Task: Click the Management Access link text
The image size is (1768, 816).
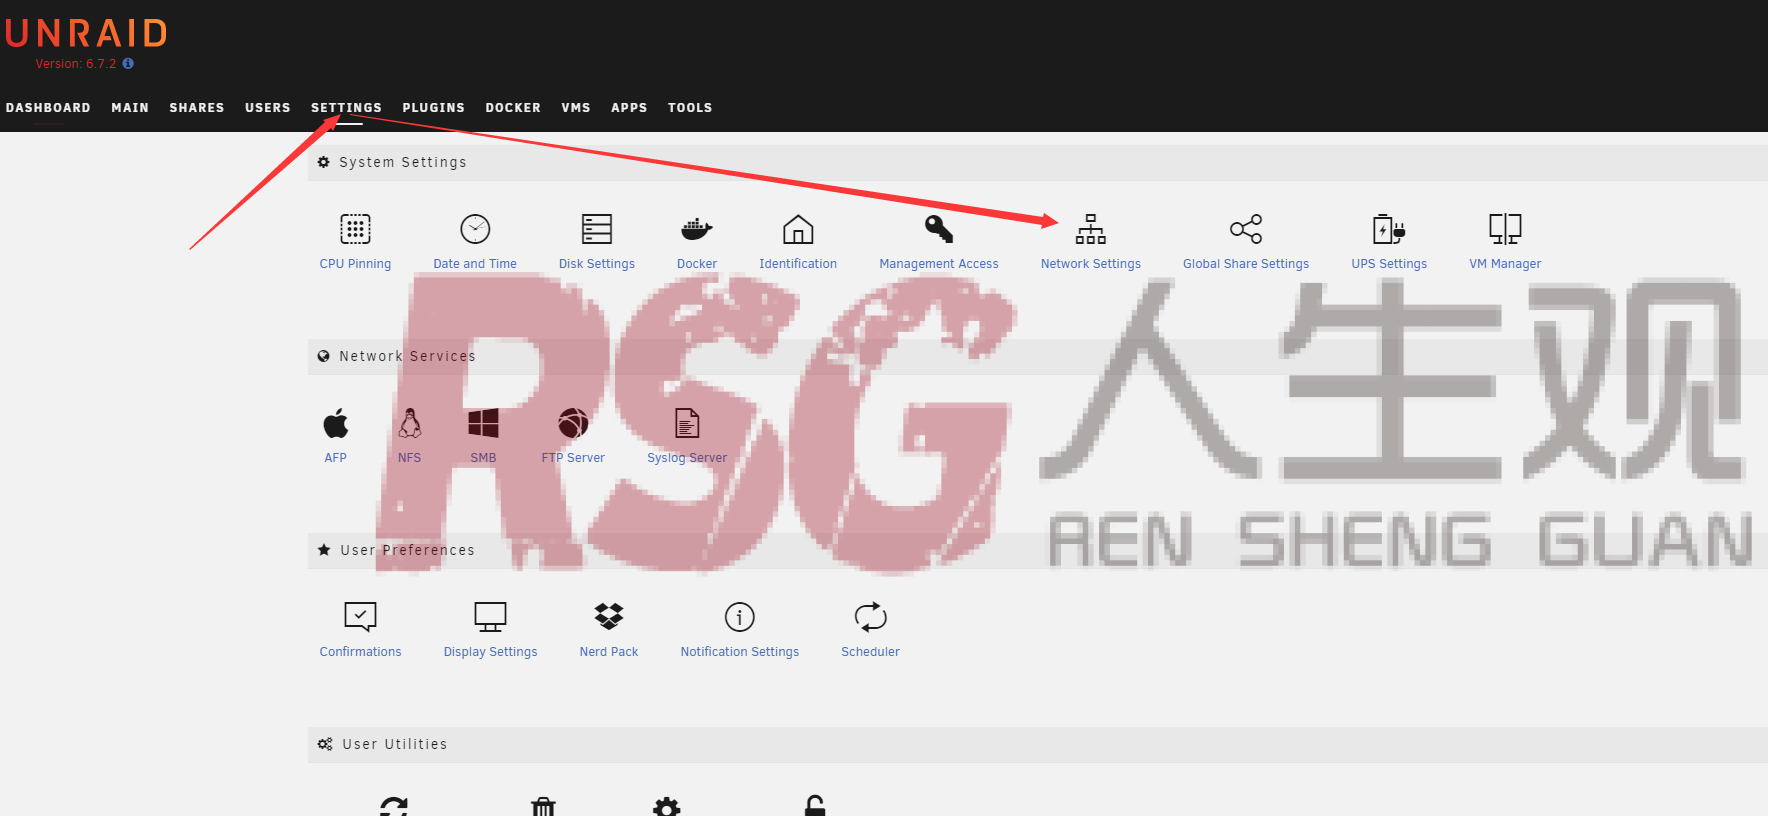Action: click(x=939, y=264)
